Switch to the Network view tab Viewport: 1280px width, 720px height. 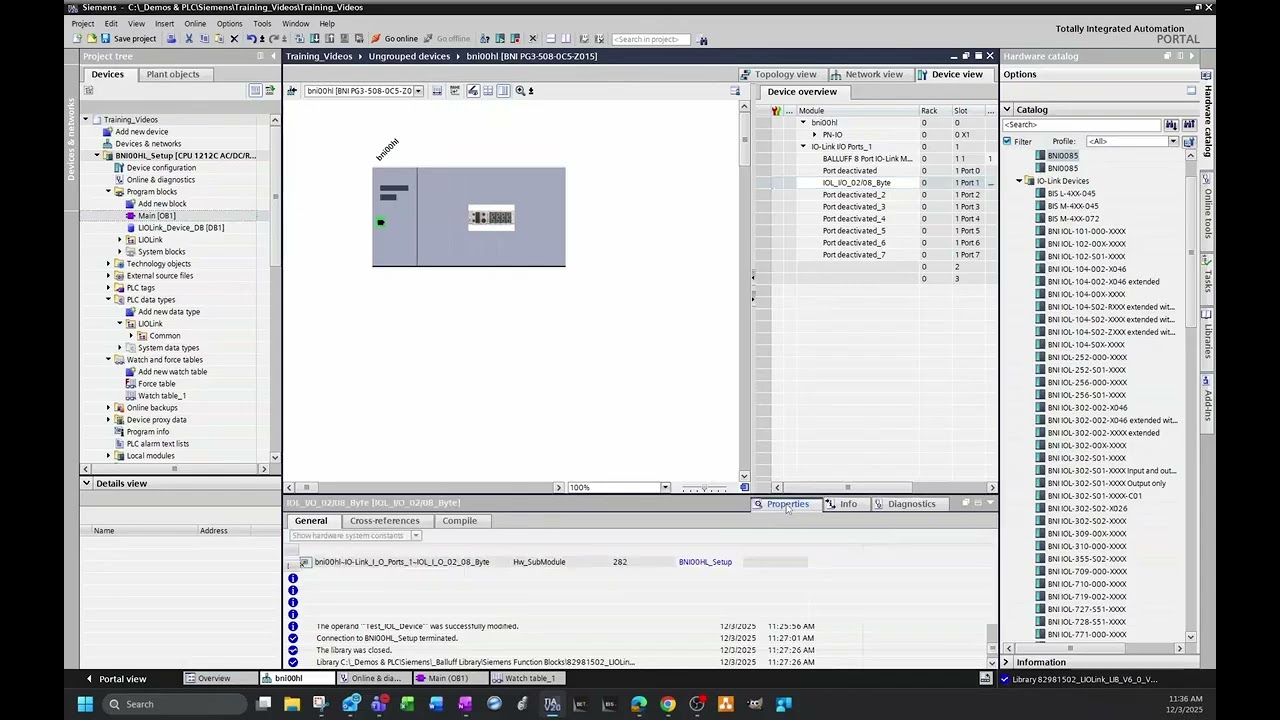(x=866, y=74)
